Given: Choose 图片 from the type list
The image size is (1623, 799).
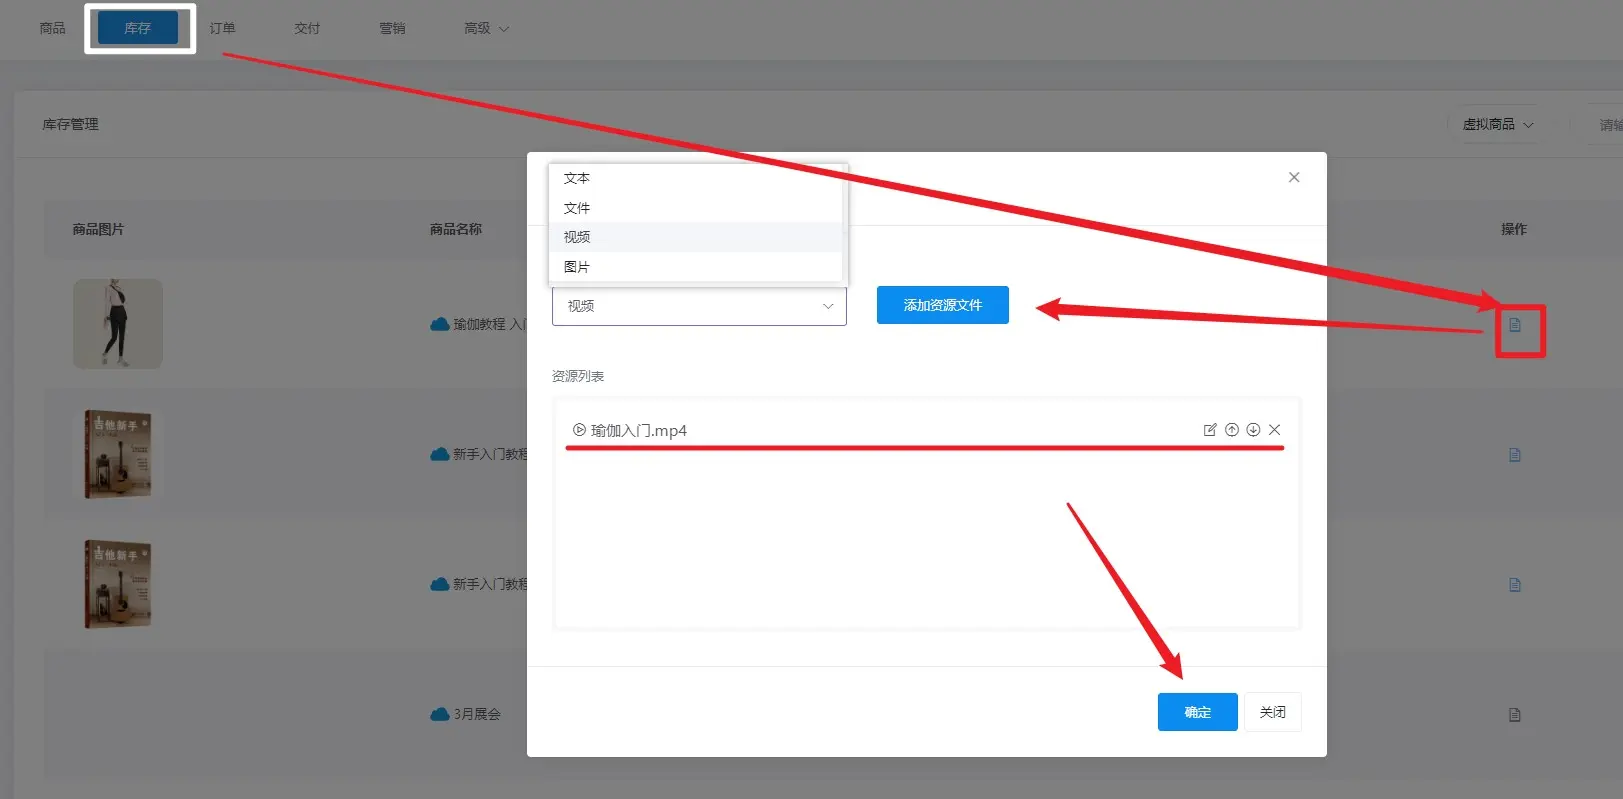Looking at the screenshot, I should click(577, 267).
